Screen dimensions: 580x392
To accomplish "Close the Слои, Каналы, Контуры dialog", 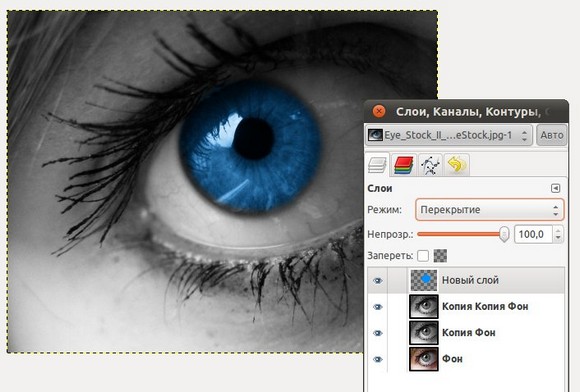I will click(379, 111).
